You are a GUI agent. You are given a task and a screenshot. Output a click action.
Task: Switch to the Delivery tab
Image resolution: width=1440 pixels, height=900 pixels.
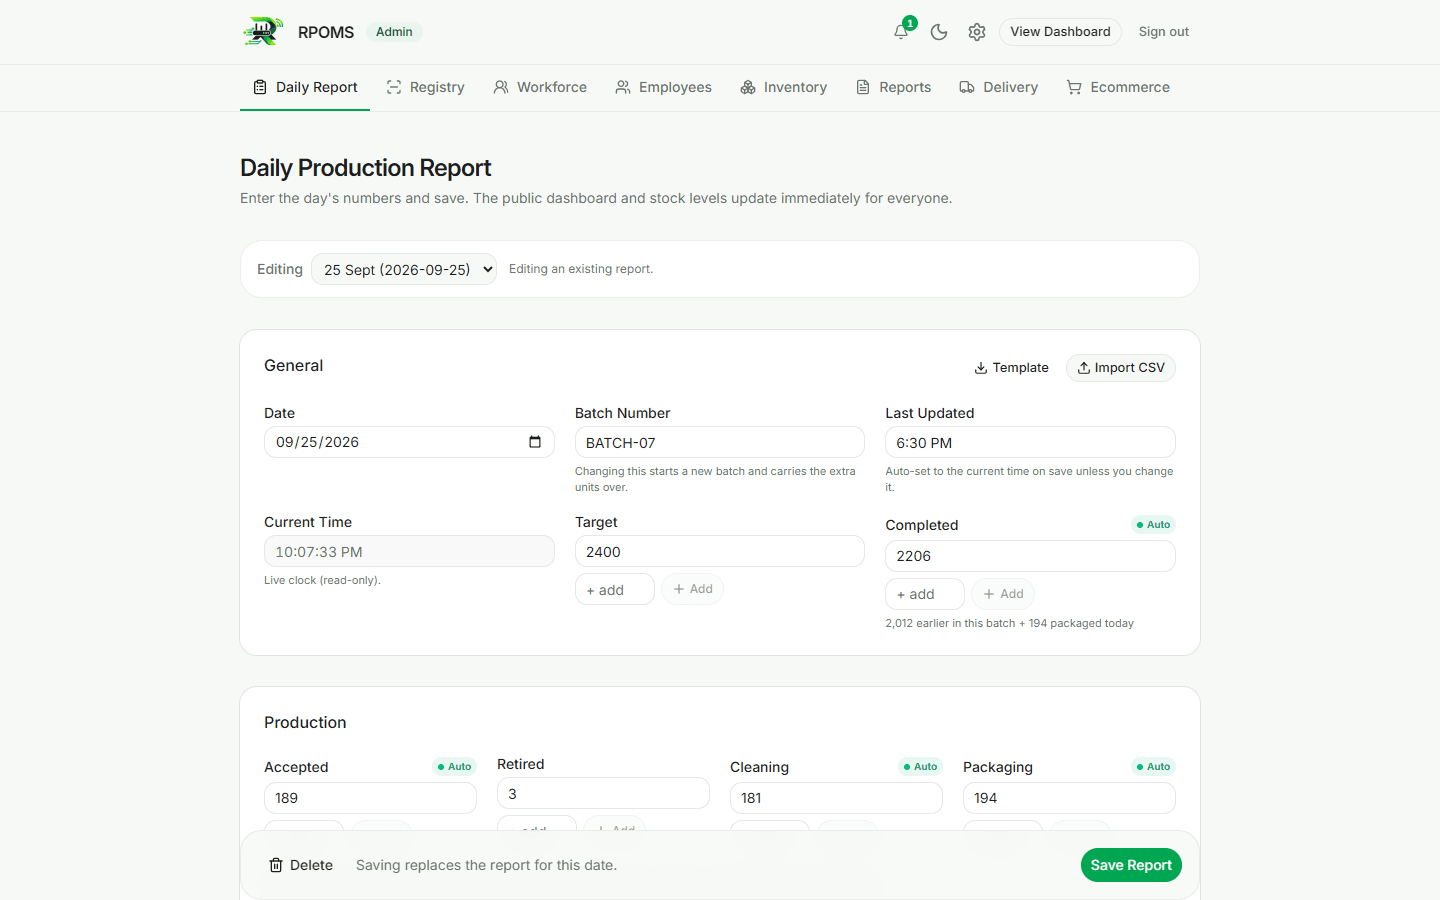(998, 87)
